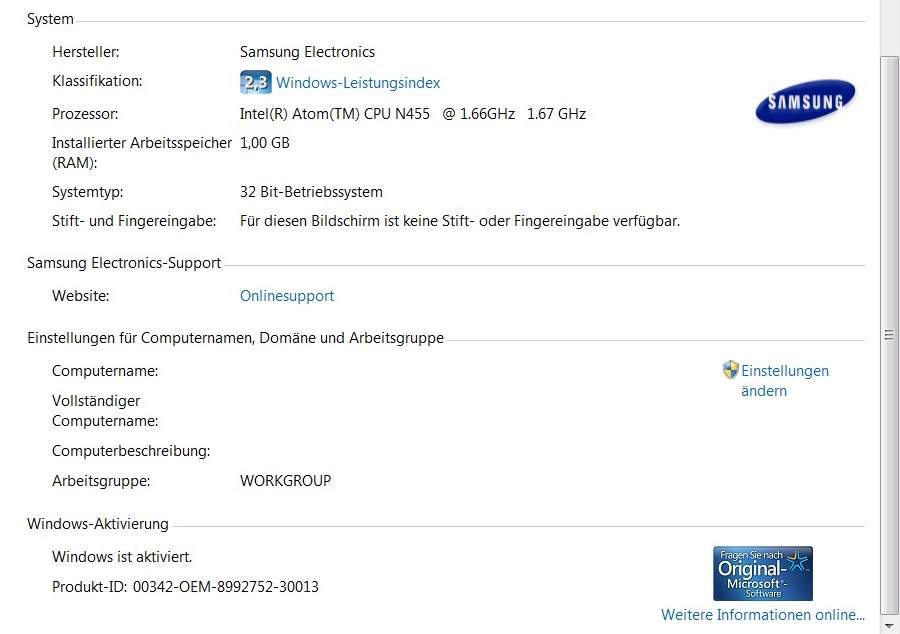
Task: Click the Samsung logo
Action: (x=805, y=102)
